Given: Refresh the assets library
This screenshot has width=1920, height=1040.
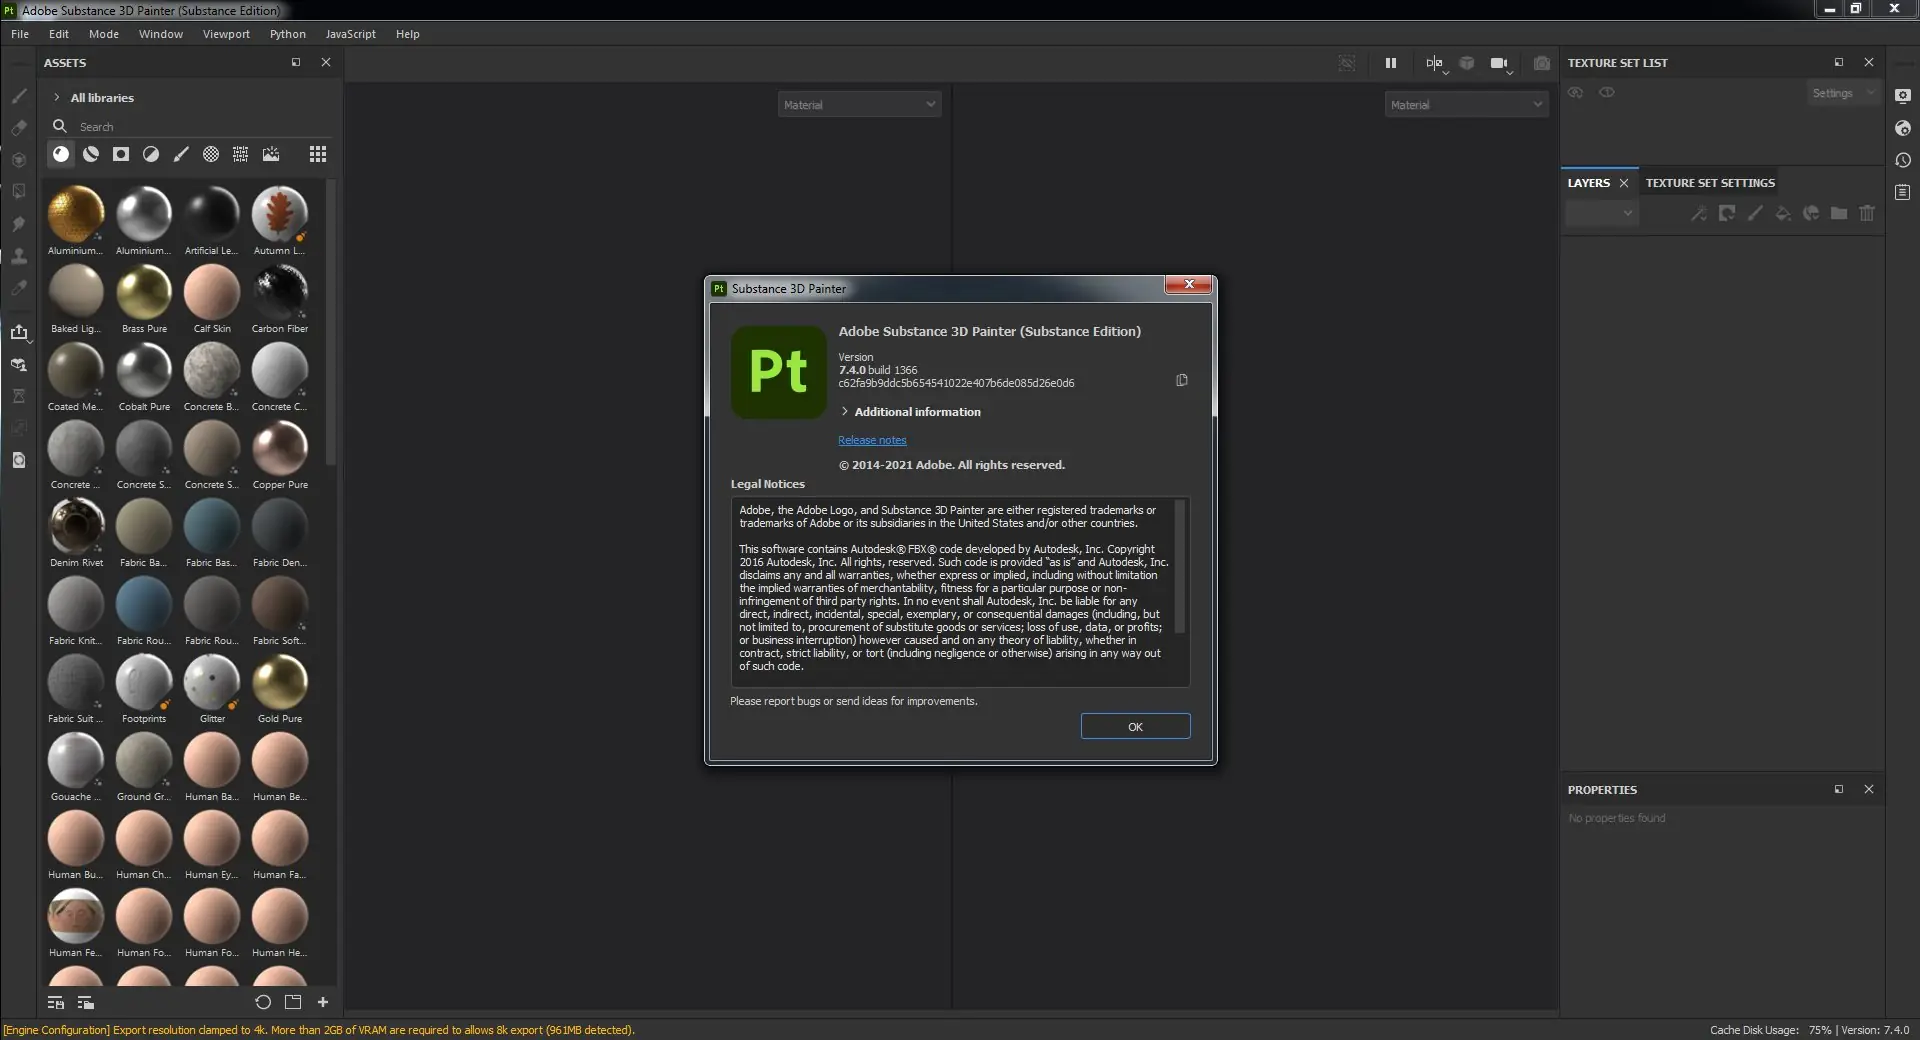Looking at the screenshot, I should 263,1002.
